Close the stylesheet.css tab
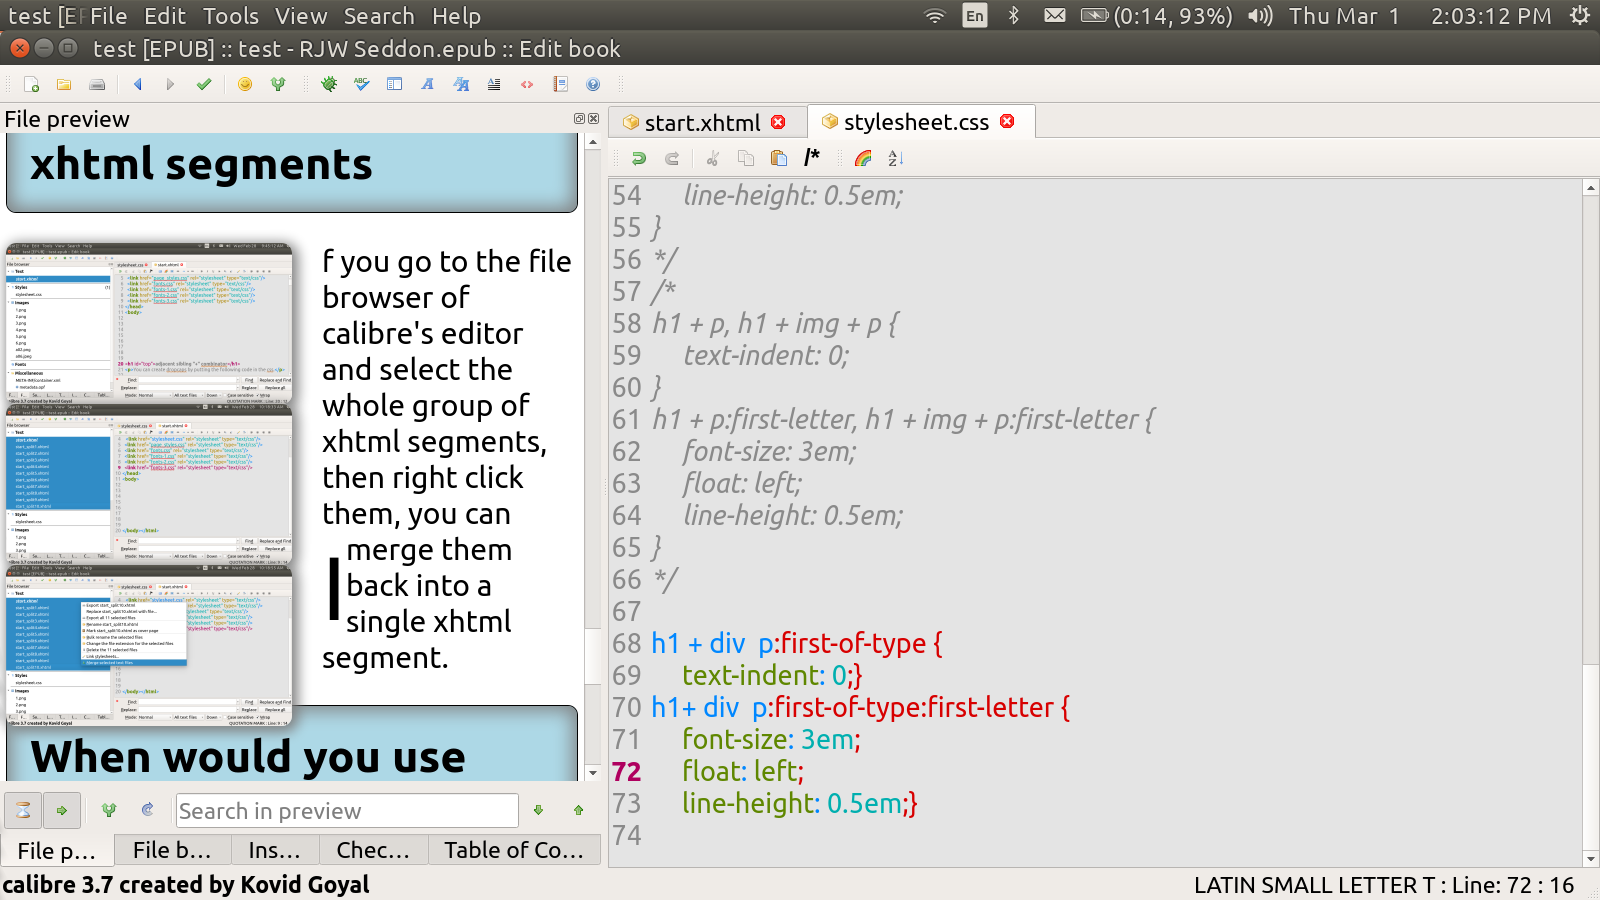This screenshot has height=900, width=1600. pos(1007,121)
